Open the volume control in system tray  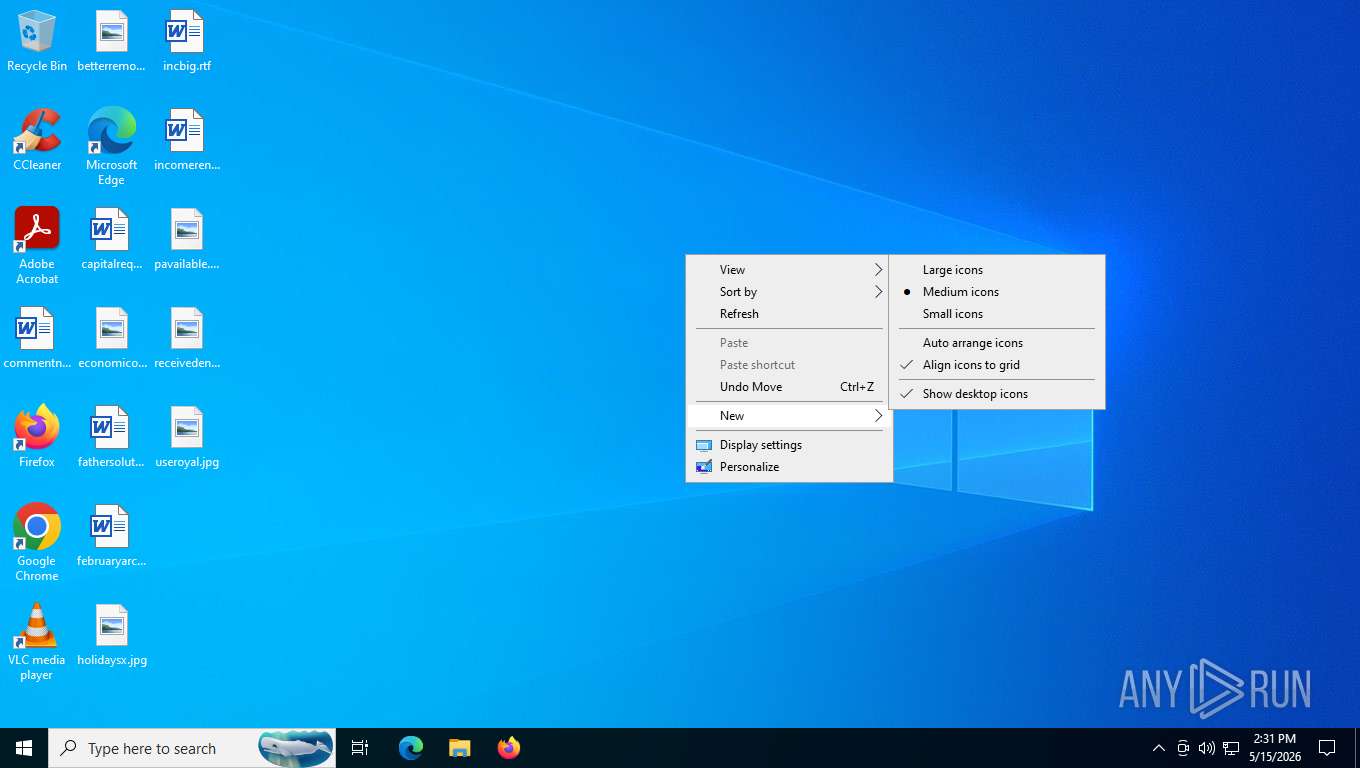point(1207,748)
